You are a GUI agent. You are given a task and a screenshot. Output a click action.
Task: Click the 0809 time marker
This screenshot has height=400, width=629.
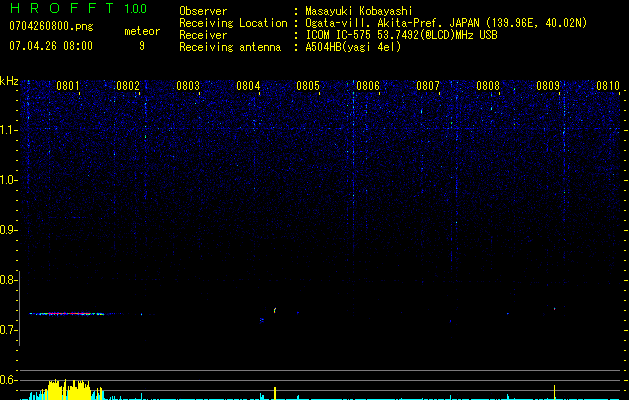tap(548, 86)
